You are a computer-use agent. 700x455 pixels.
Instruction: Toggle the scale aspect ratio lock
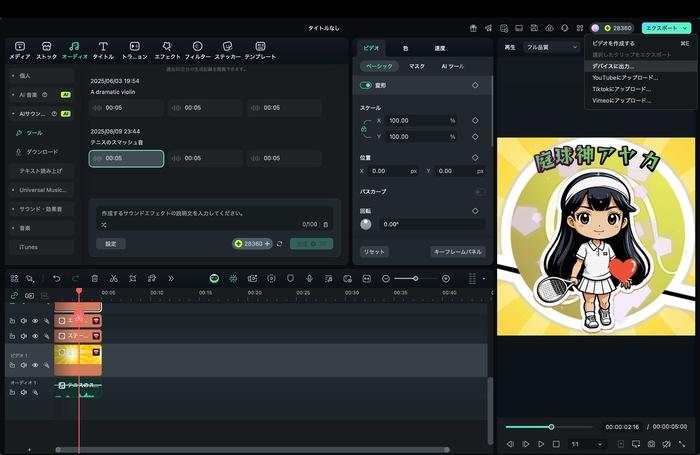(x=364, y=129)
